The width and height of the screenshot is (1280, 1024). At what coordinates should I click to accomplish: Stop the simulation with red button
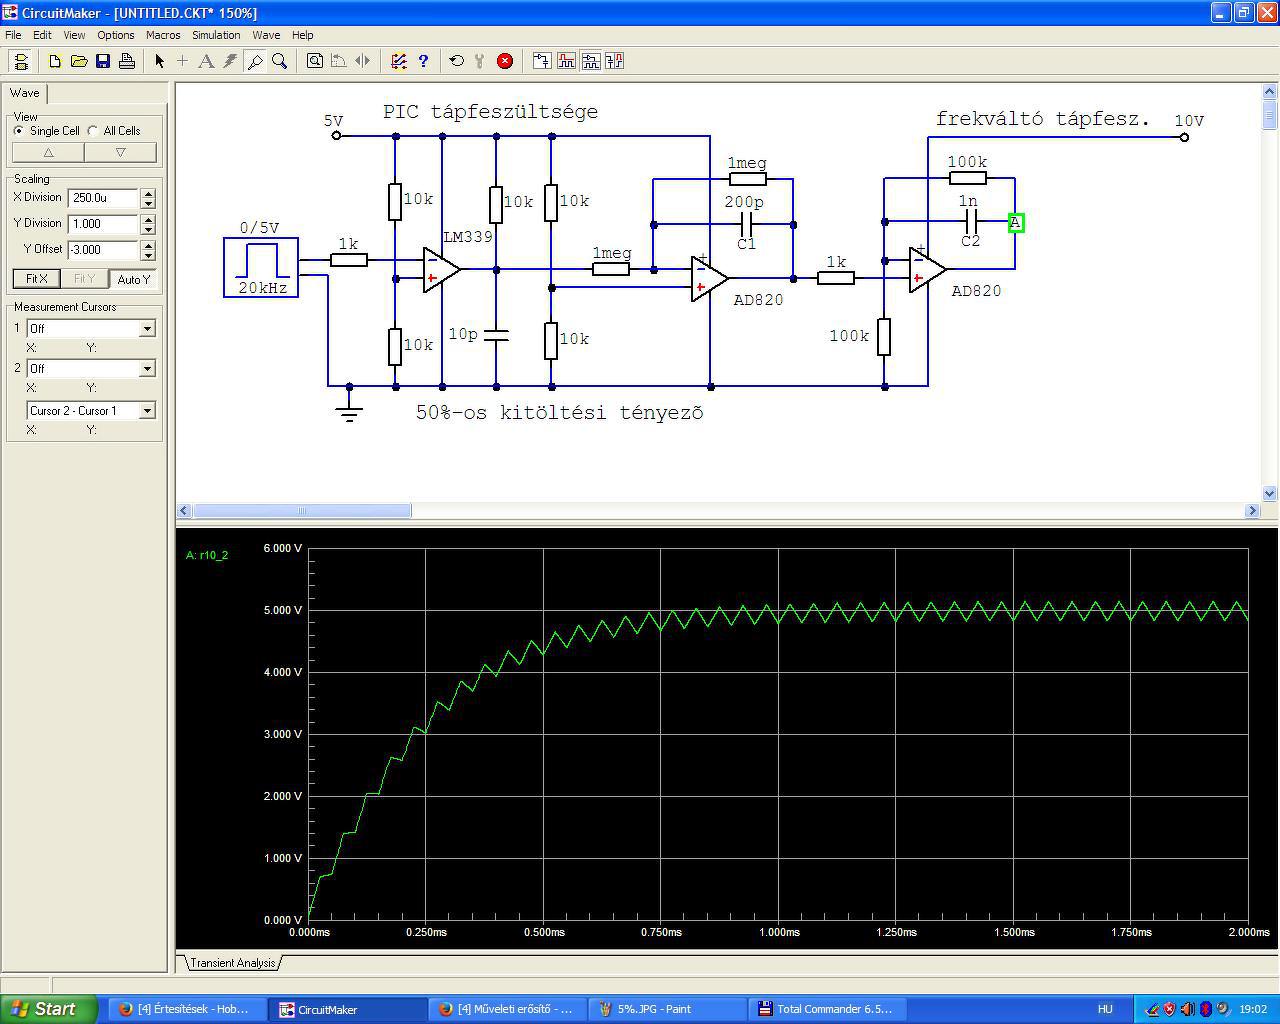[x=505, y=61]
